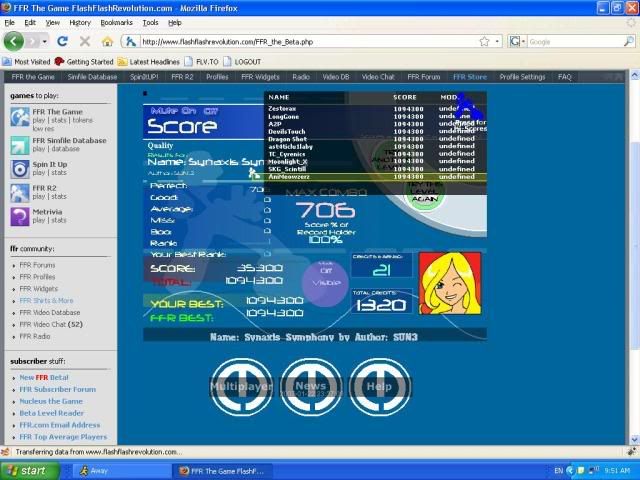640x480 pixels.
Task: Open the FFR Subscriber Forum link
Action: click(58, 389)
